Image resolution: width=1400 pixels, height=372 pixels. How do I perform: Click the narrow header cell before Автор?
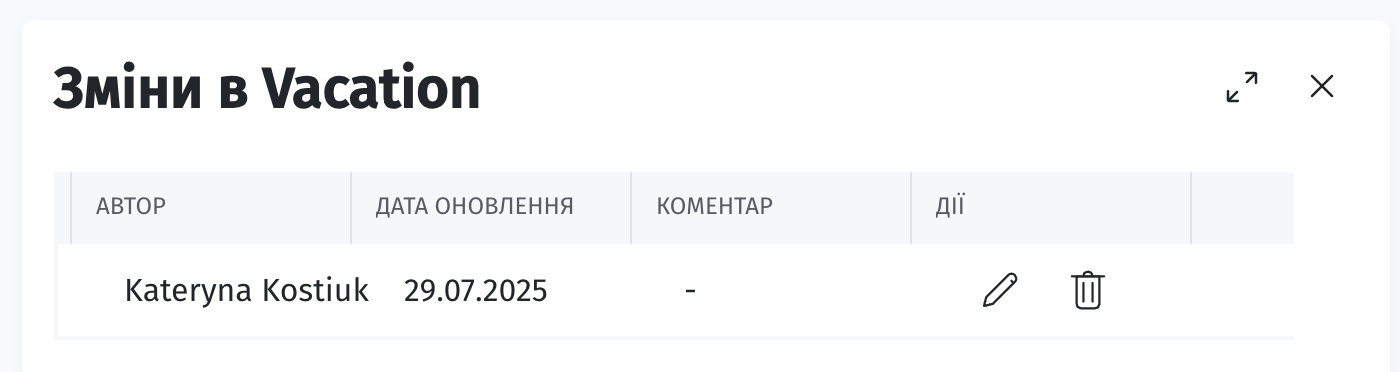click(x=62, y=208)
